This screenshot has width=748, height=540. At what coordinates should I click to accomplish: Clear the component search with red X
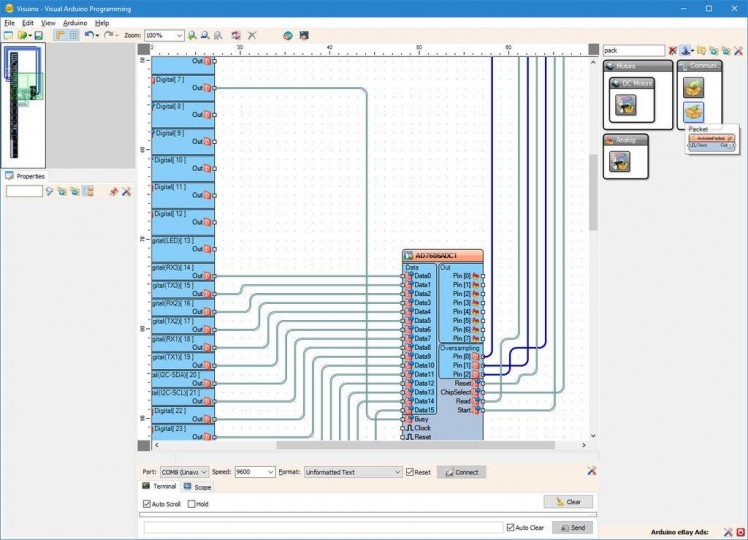673,50
